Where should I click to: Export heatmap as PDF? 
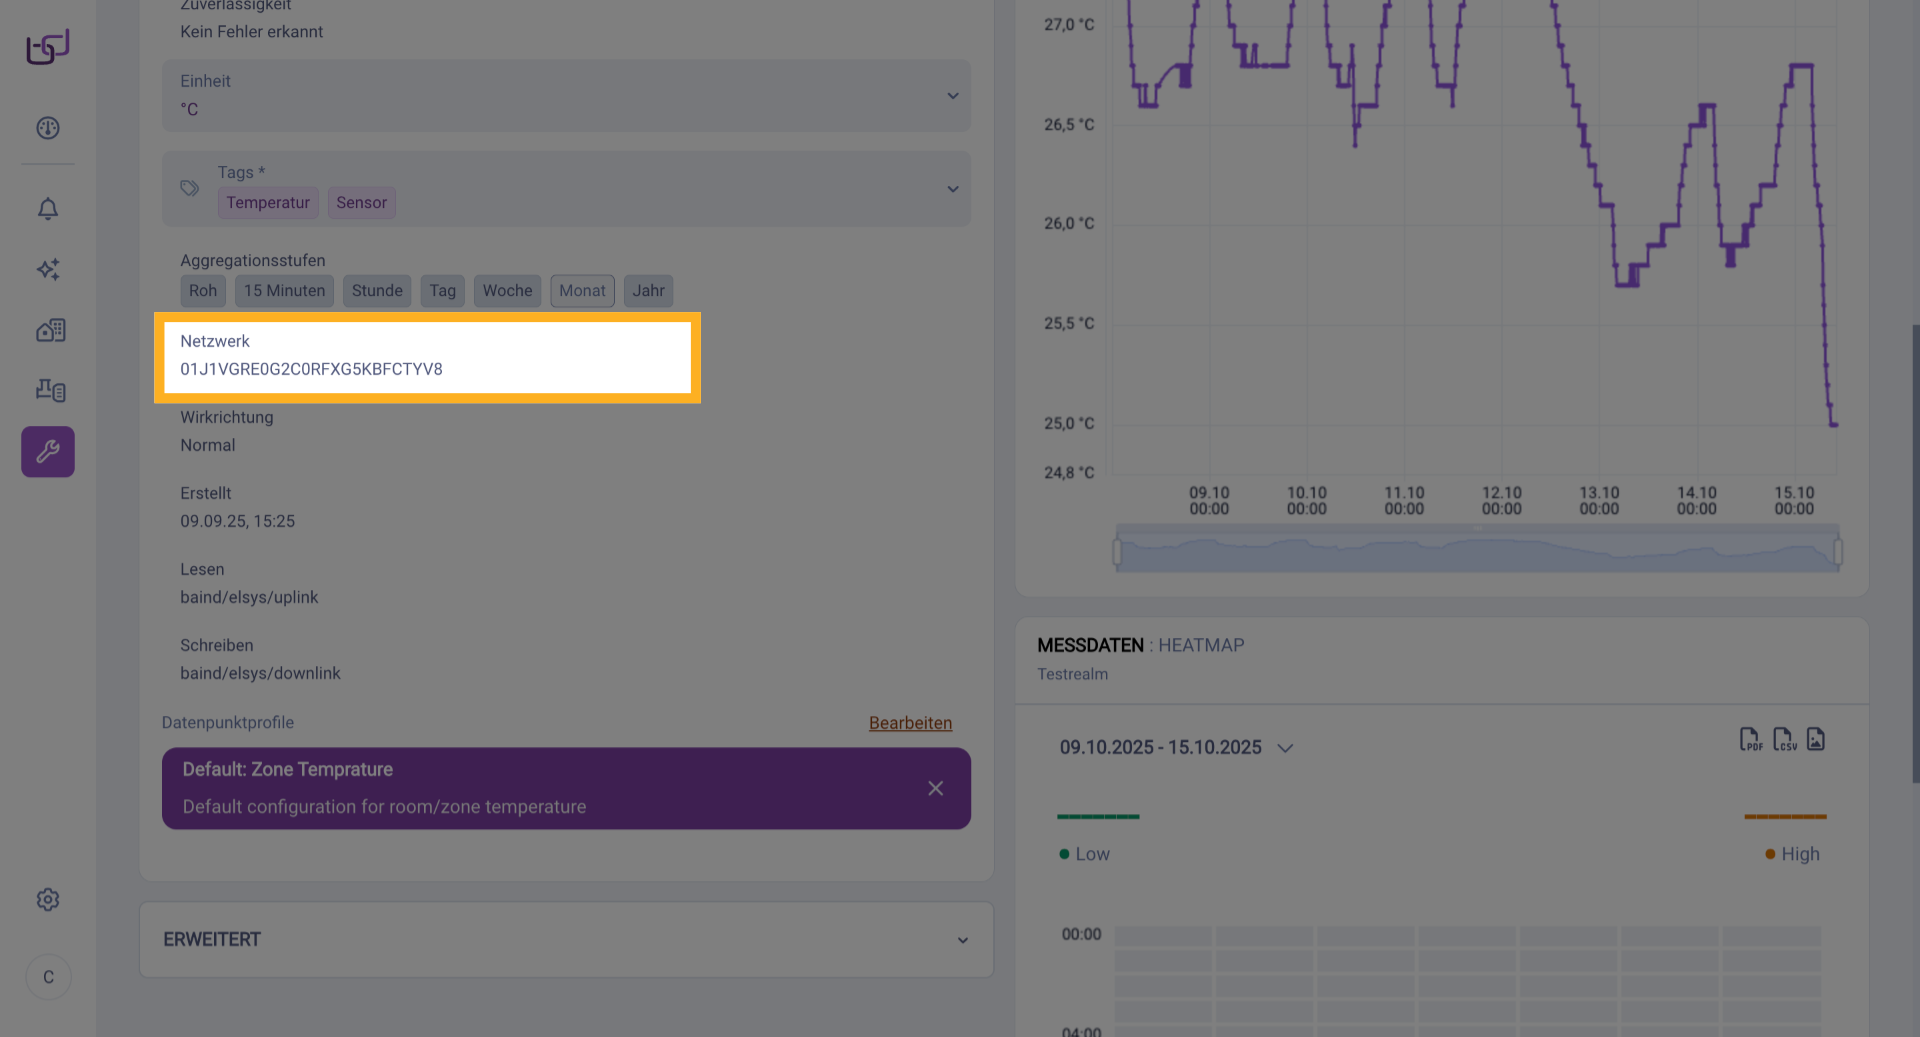[1750, 740]
